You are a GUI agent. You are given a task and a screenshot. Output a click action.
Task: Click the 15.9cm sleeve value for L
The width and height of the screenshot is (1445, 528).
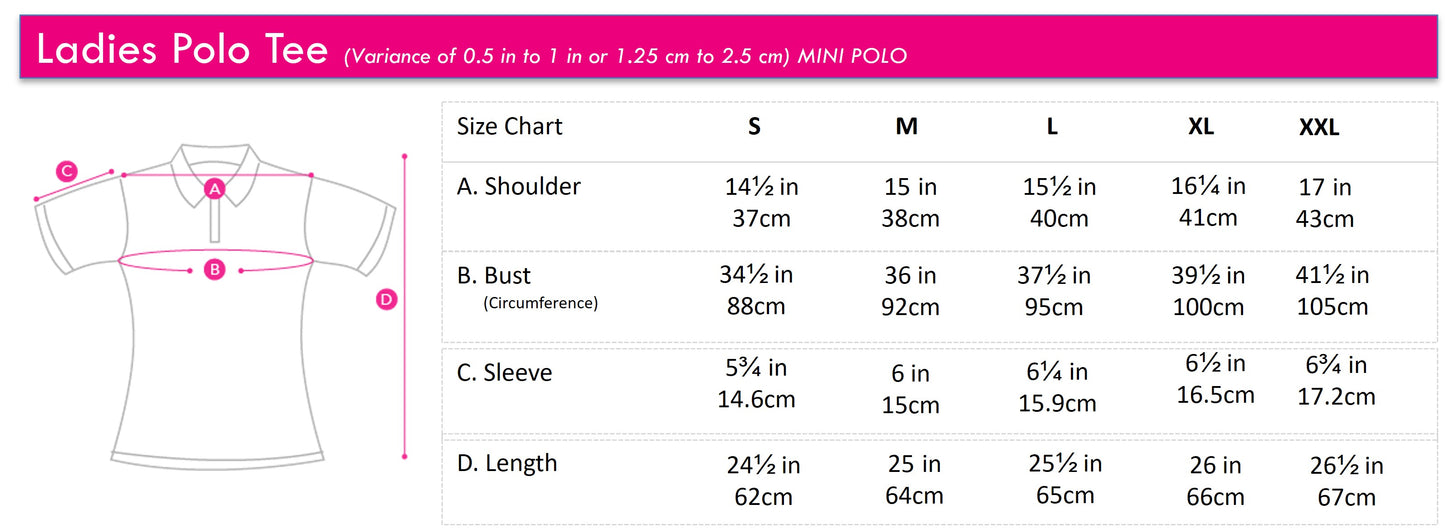(x=1058, y=403)
